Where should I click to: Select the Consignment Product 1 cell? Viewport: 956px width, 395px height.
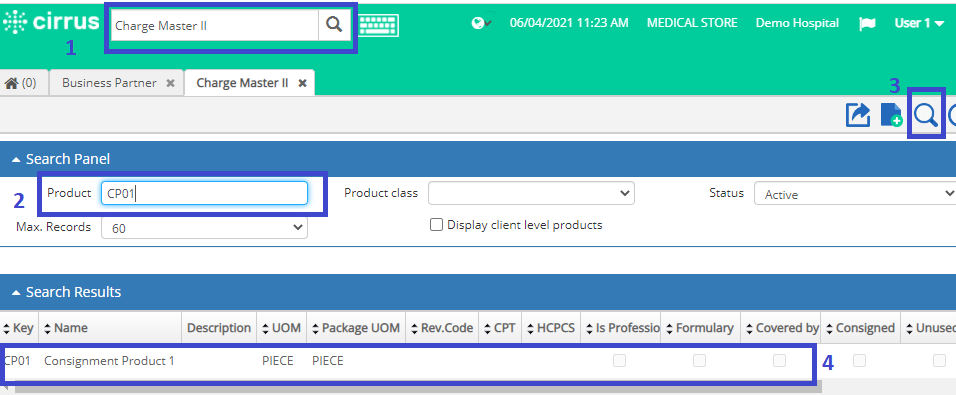pyautogui.click(x=109, y=361)
